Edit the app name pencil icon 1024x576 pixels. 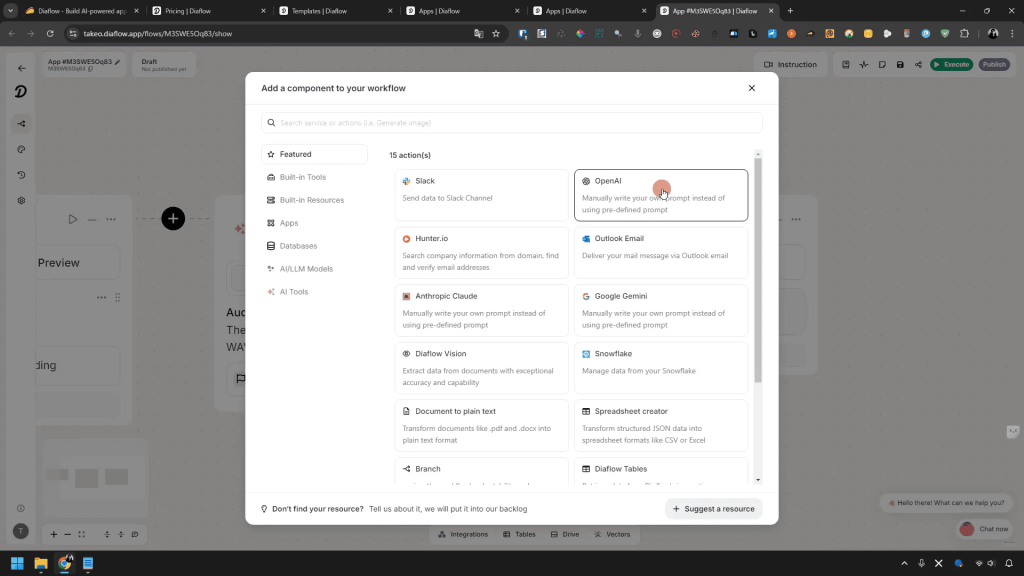[118, 62]
